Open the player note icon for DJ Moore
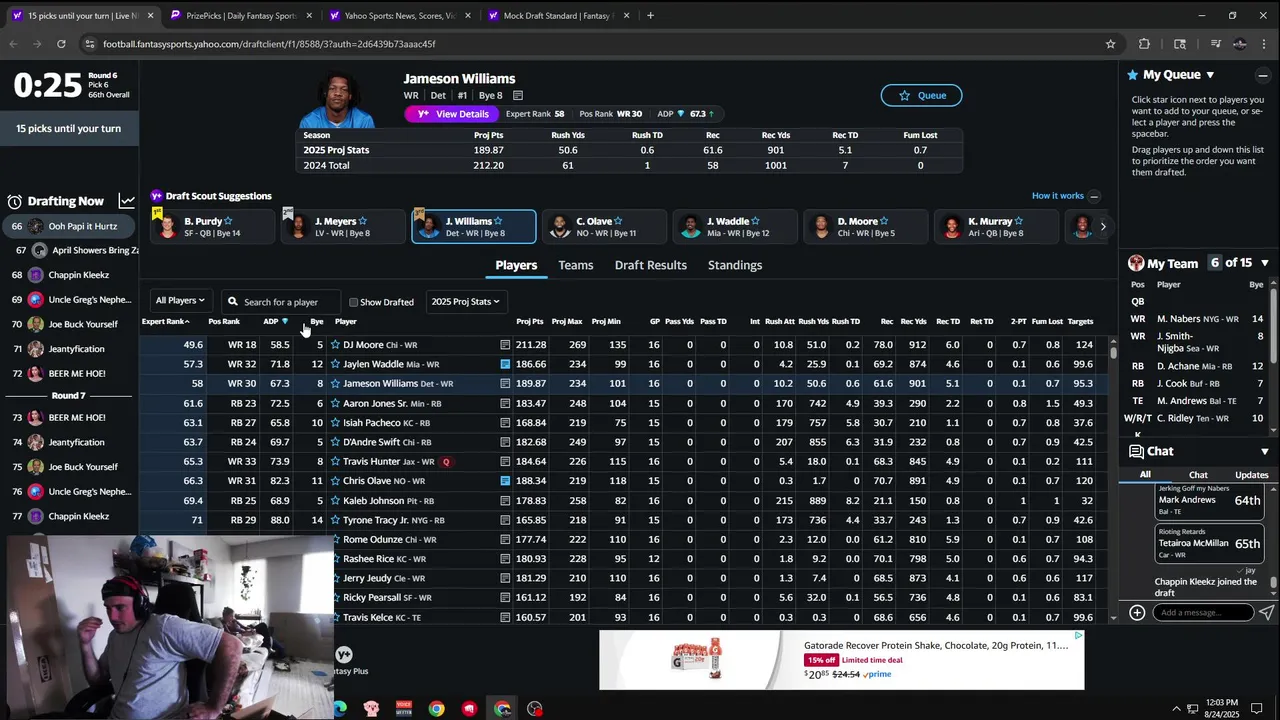 click(x=505, y=345)
